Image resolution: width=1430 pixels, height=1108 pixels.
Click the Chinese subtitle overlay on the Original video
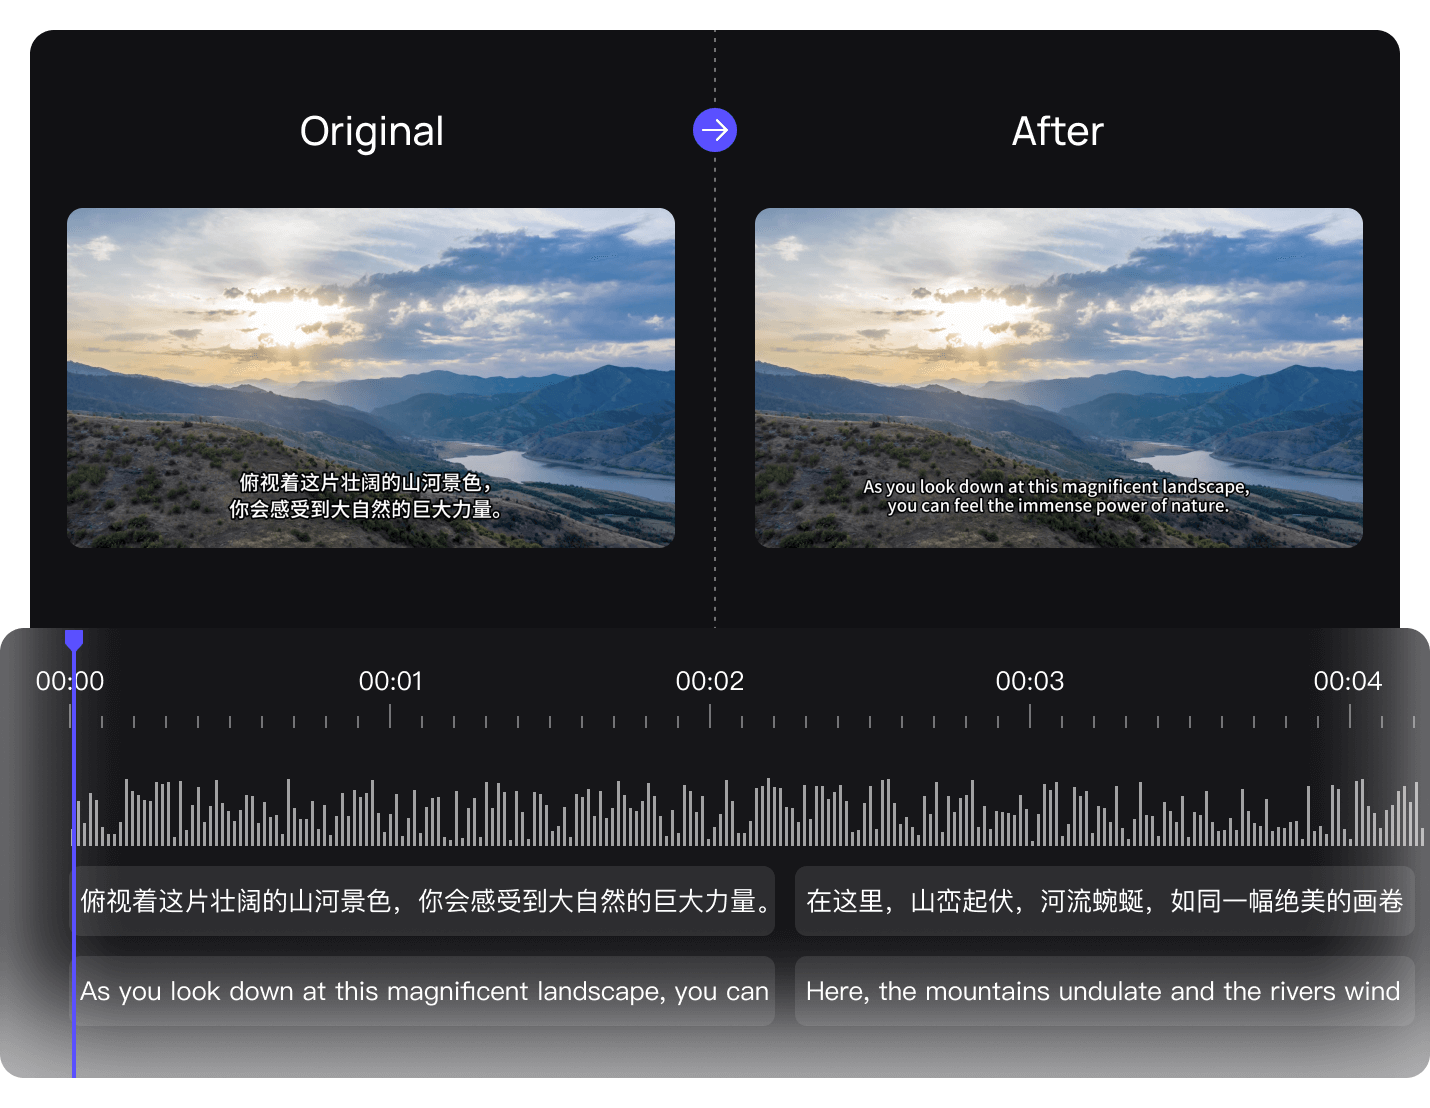(x=366, y=496)
